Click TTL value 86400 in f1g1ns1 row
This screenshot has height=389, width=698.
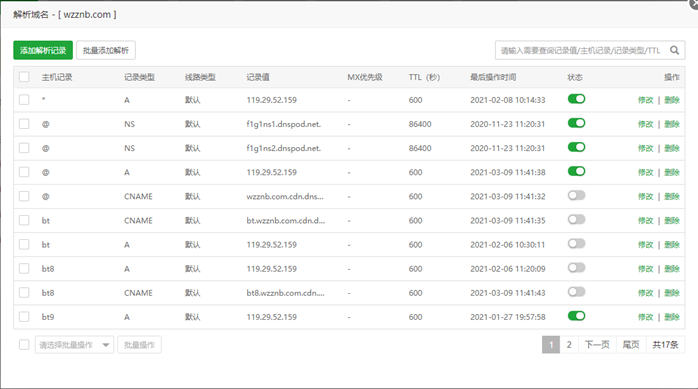click(x=420, y=124)
